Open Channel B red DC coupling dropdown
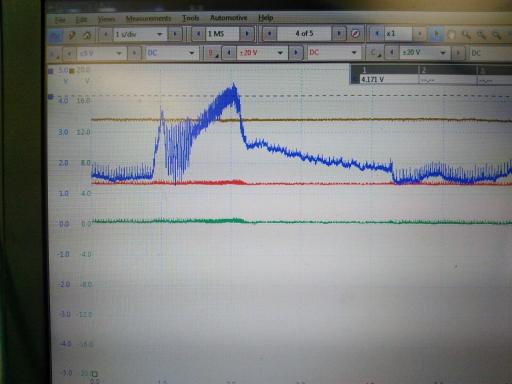This screenshot has width=512, height=384. [x=333, y=52]
